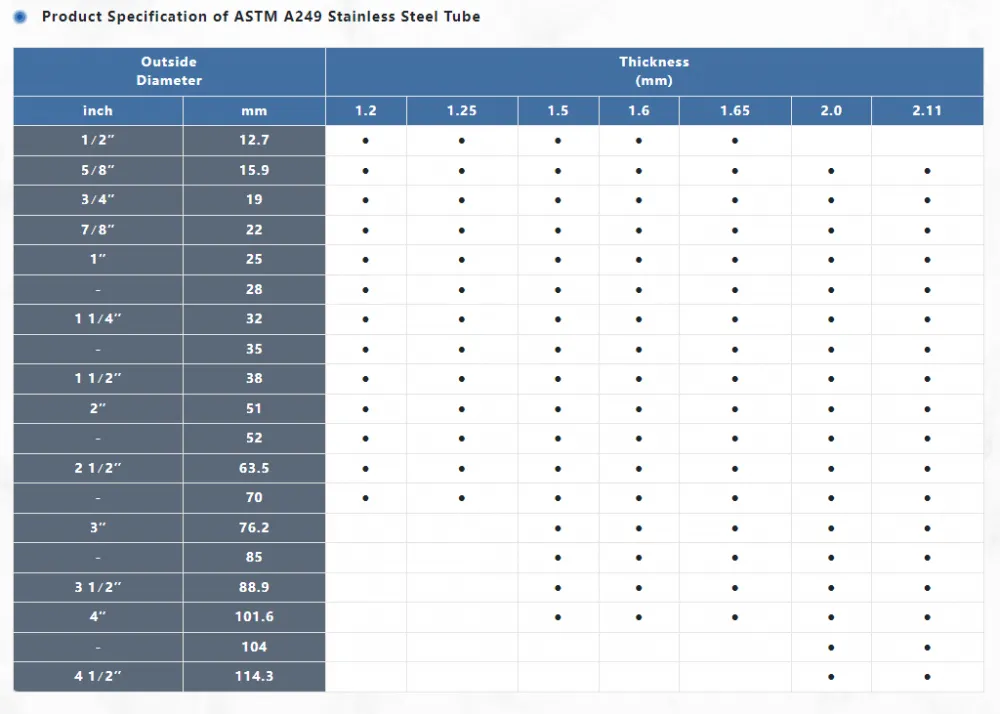Select the 1.25 thickness column header
Viewport: 1000px width, 714px height.
click(462, 111)
